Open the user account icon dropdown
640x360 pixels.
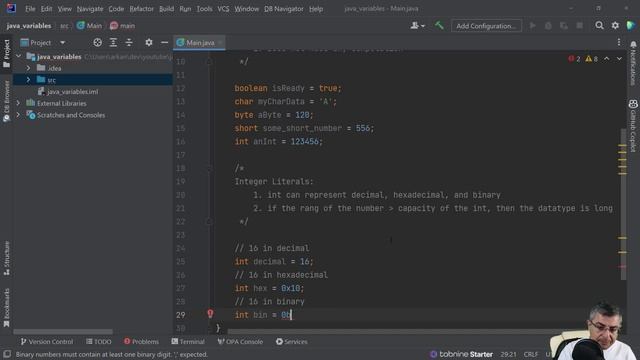pos(417,26)
